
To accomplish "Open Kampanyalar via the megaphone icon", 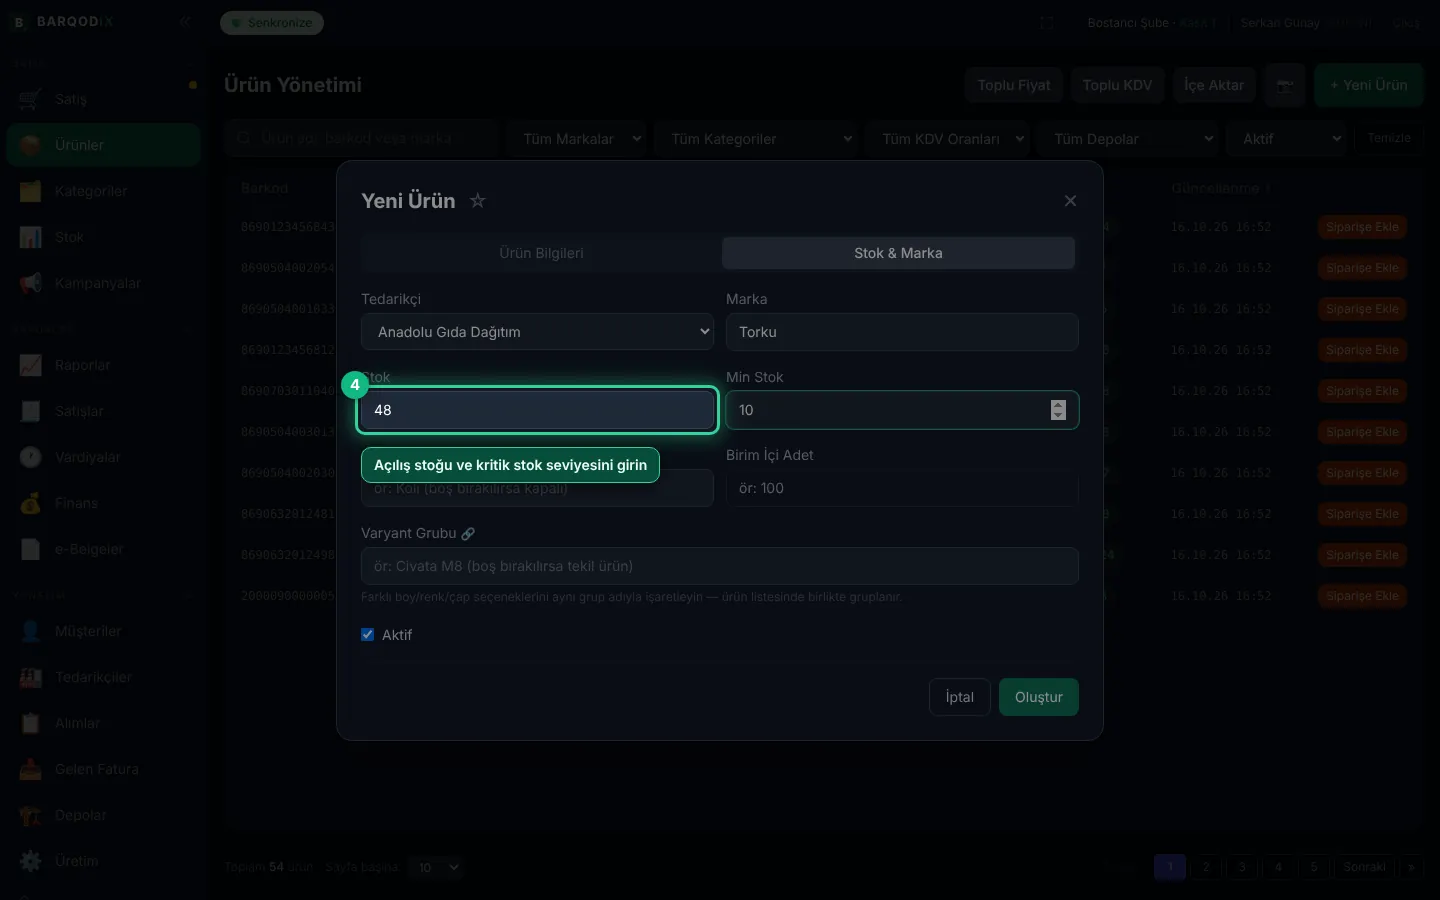I will click(30, 283).
